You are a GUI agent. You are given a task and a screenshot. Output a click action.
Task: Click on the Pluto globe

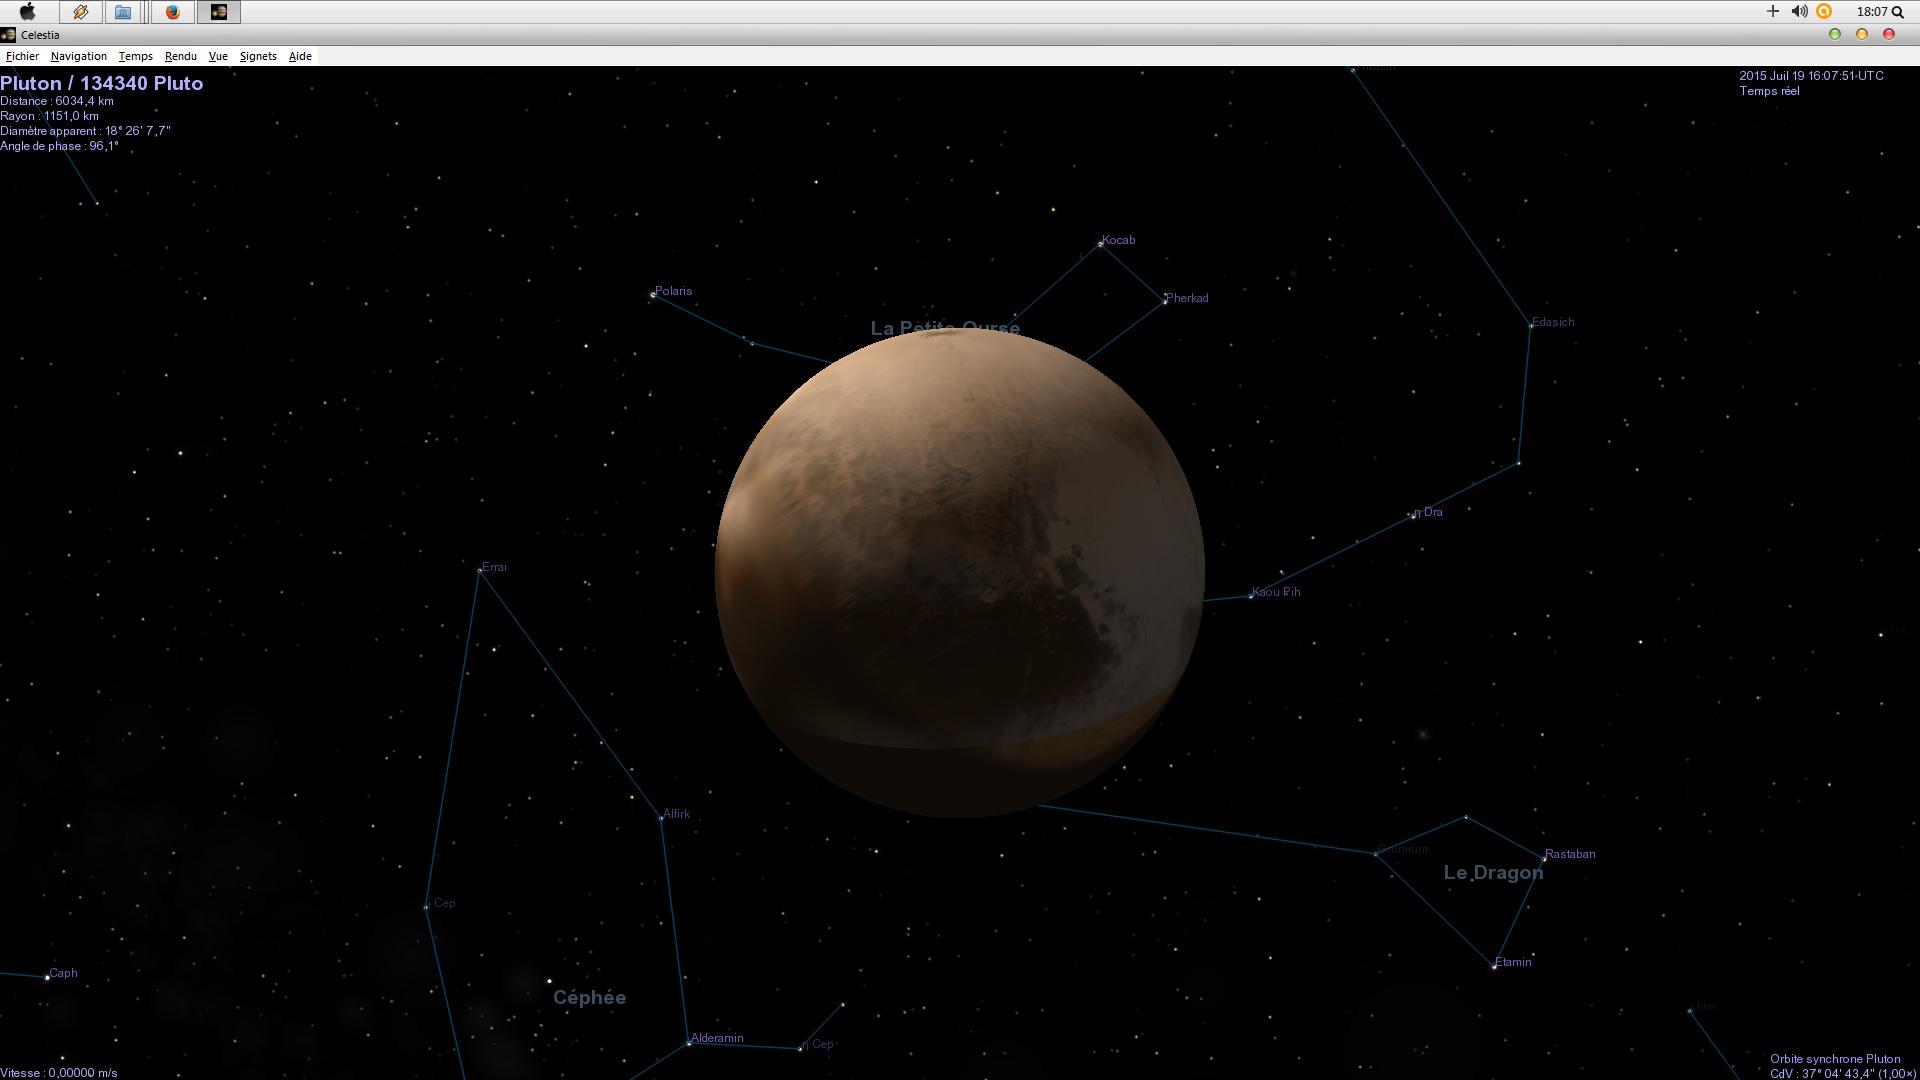(x=959, y=572)
